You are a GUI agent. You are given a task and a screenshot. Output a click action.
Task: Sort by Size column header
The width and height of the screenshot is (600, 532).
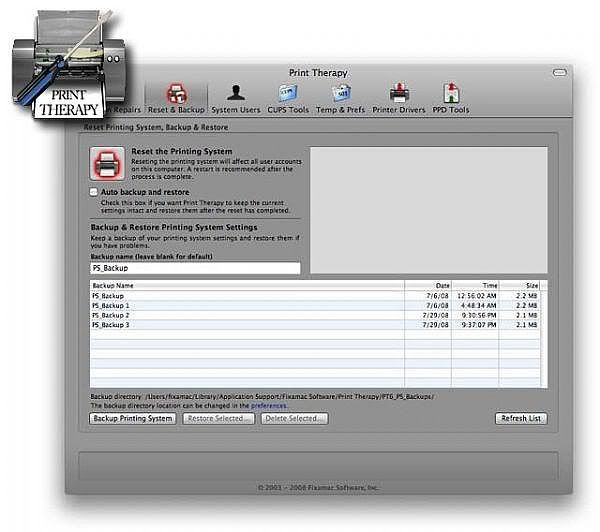[520, 286]
